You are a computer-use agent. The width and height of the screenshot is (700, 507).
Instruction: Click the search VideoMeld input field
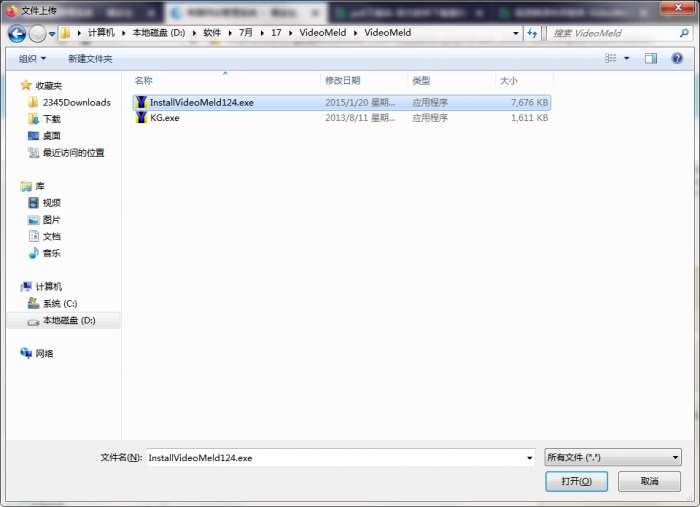tap(614, 33)
